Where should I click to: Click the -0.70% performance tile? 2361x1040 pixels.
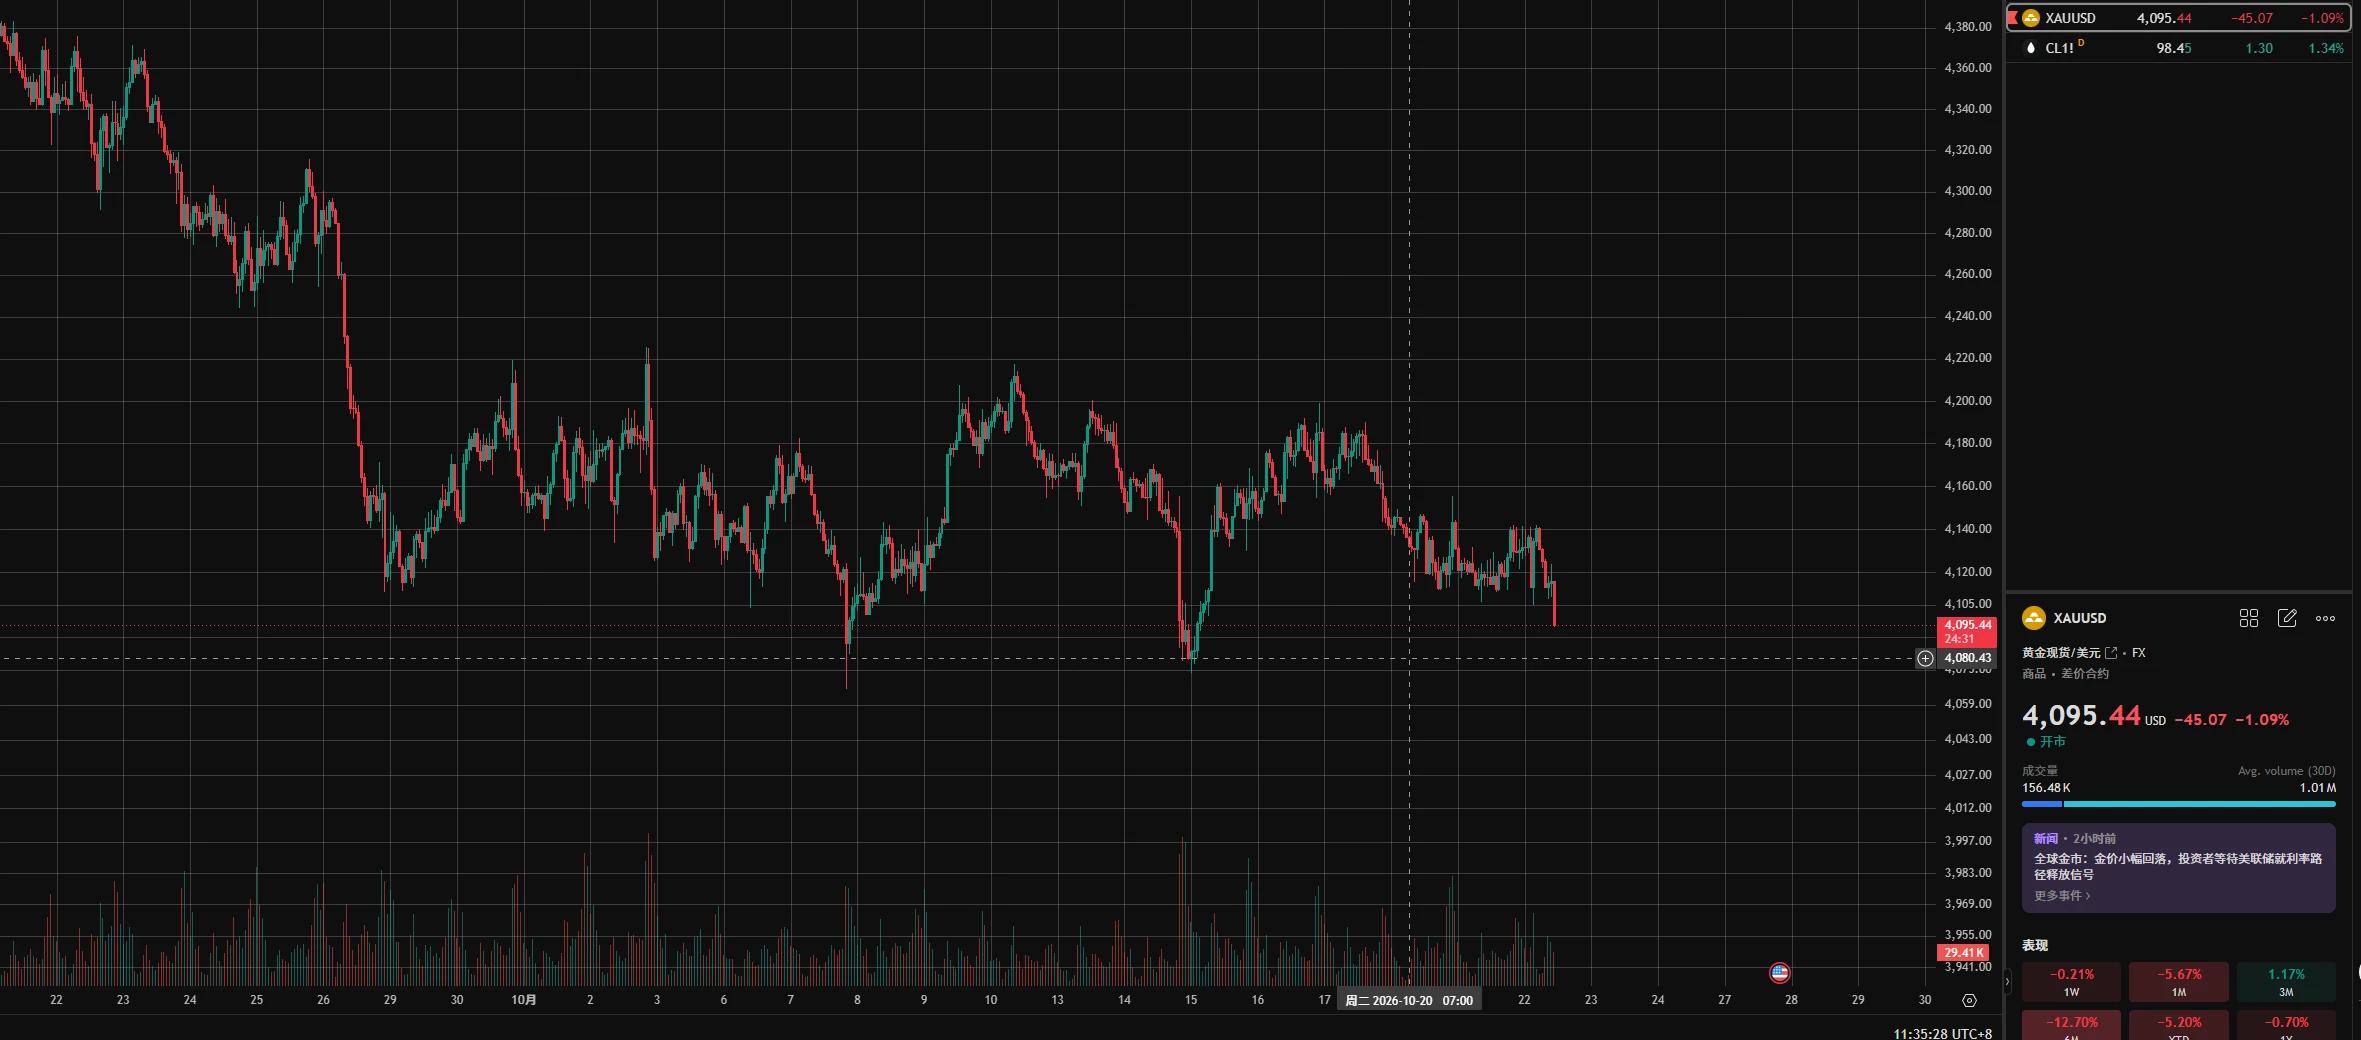[x=2286, y=1025]
